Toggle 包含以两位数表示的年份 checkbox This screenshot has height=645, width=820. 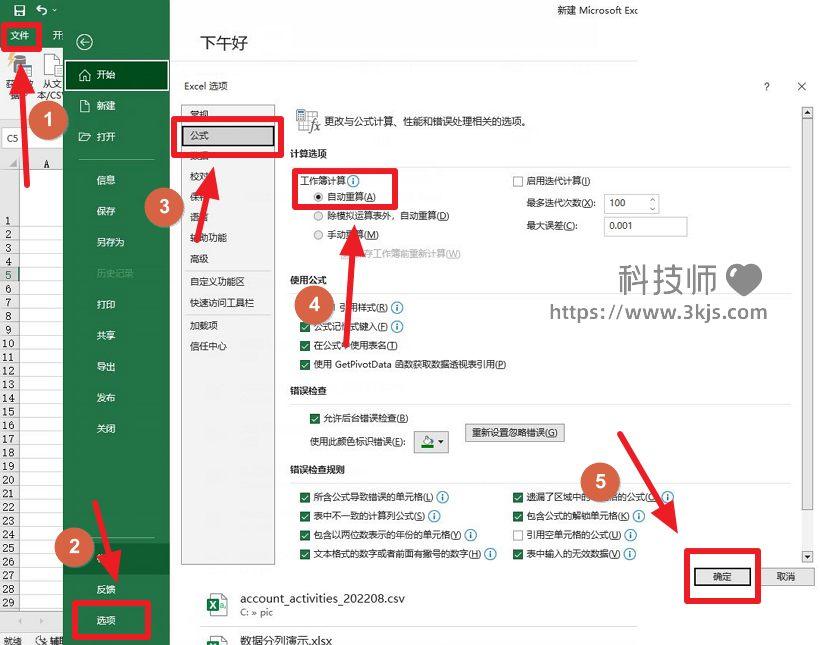[305, 535]
